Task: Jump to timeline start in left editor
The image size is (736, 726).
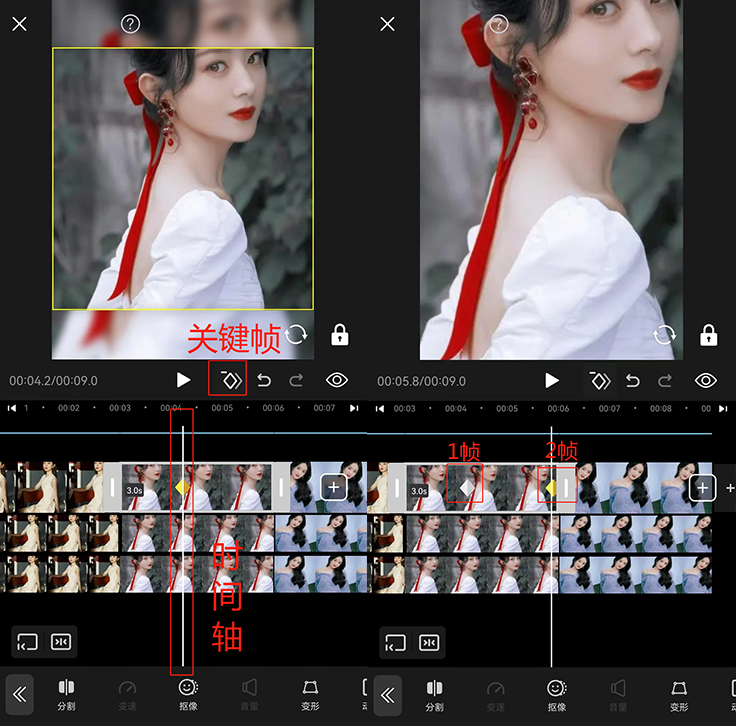Action: click(x=12, y=408)
